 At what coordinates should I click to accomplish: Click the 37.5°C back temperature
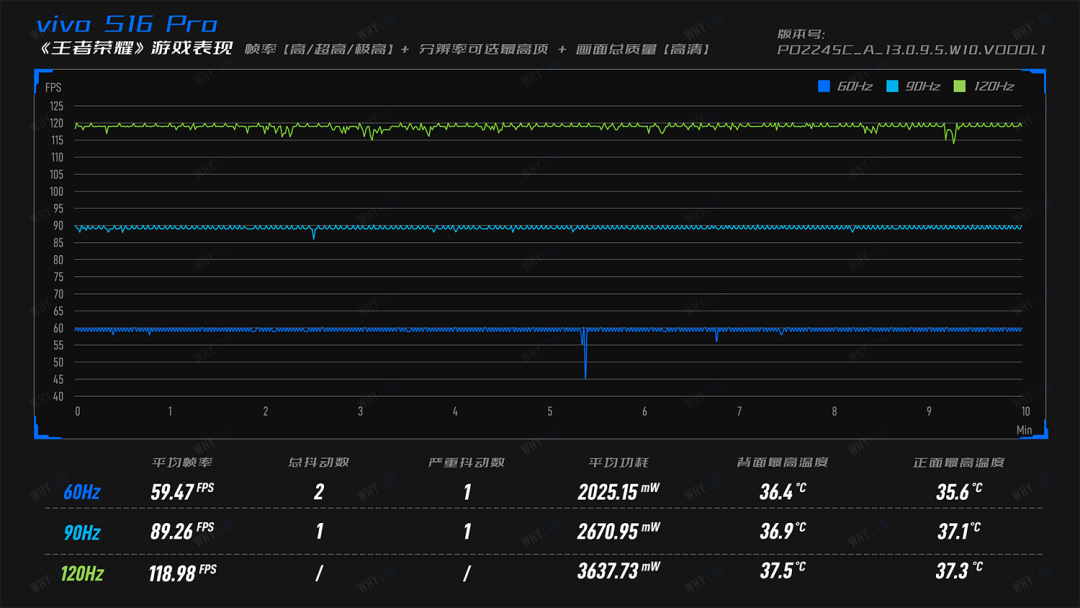click(782, 571)
